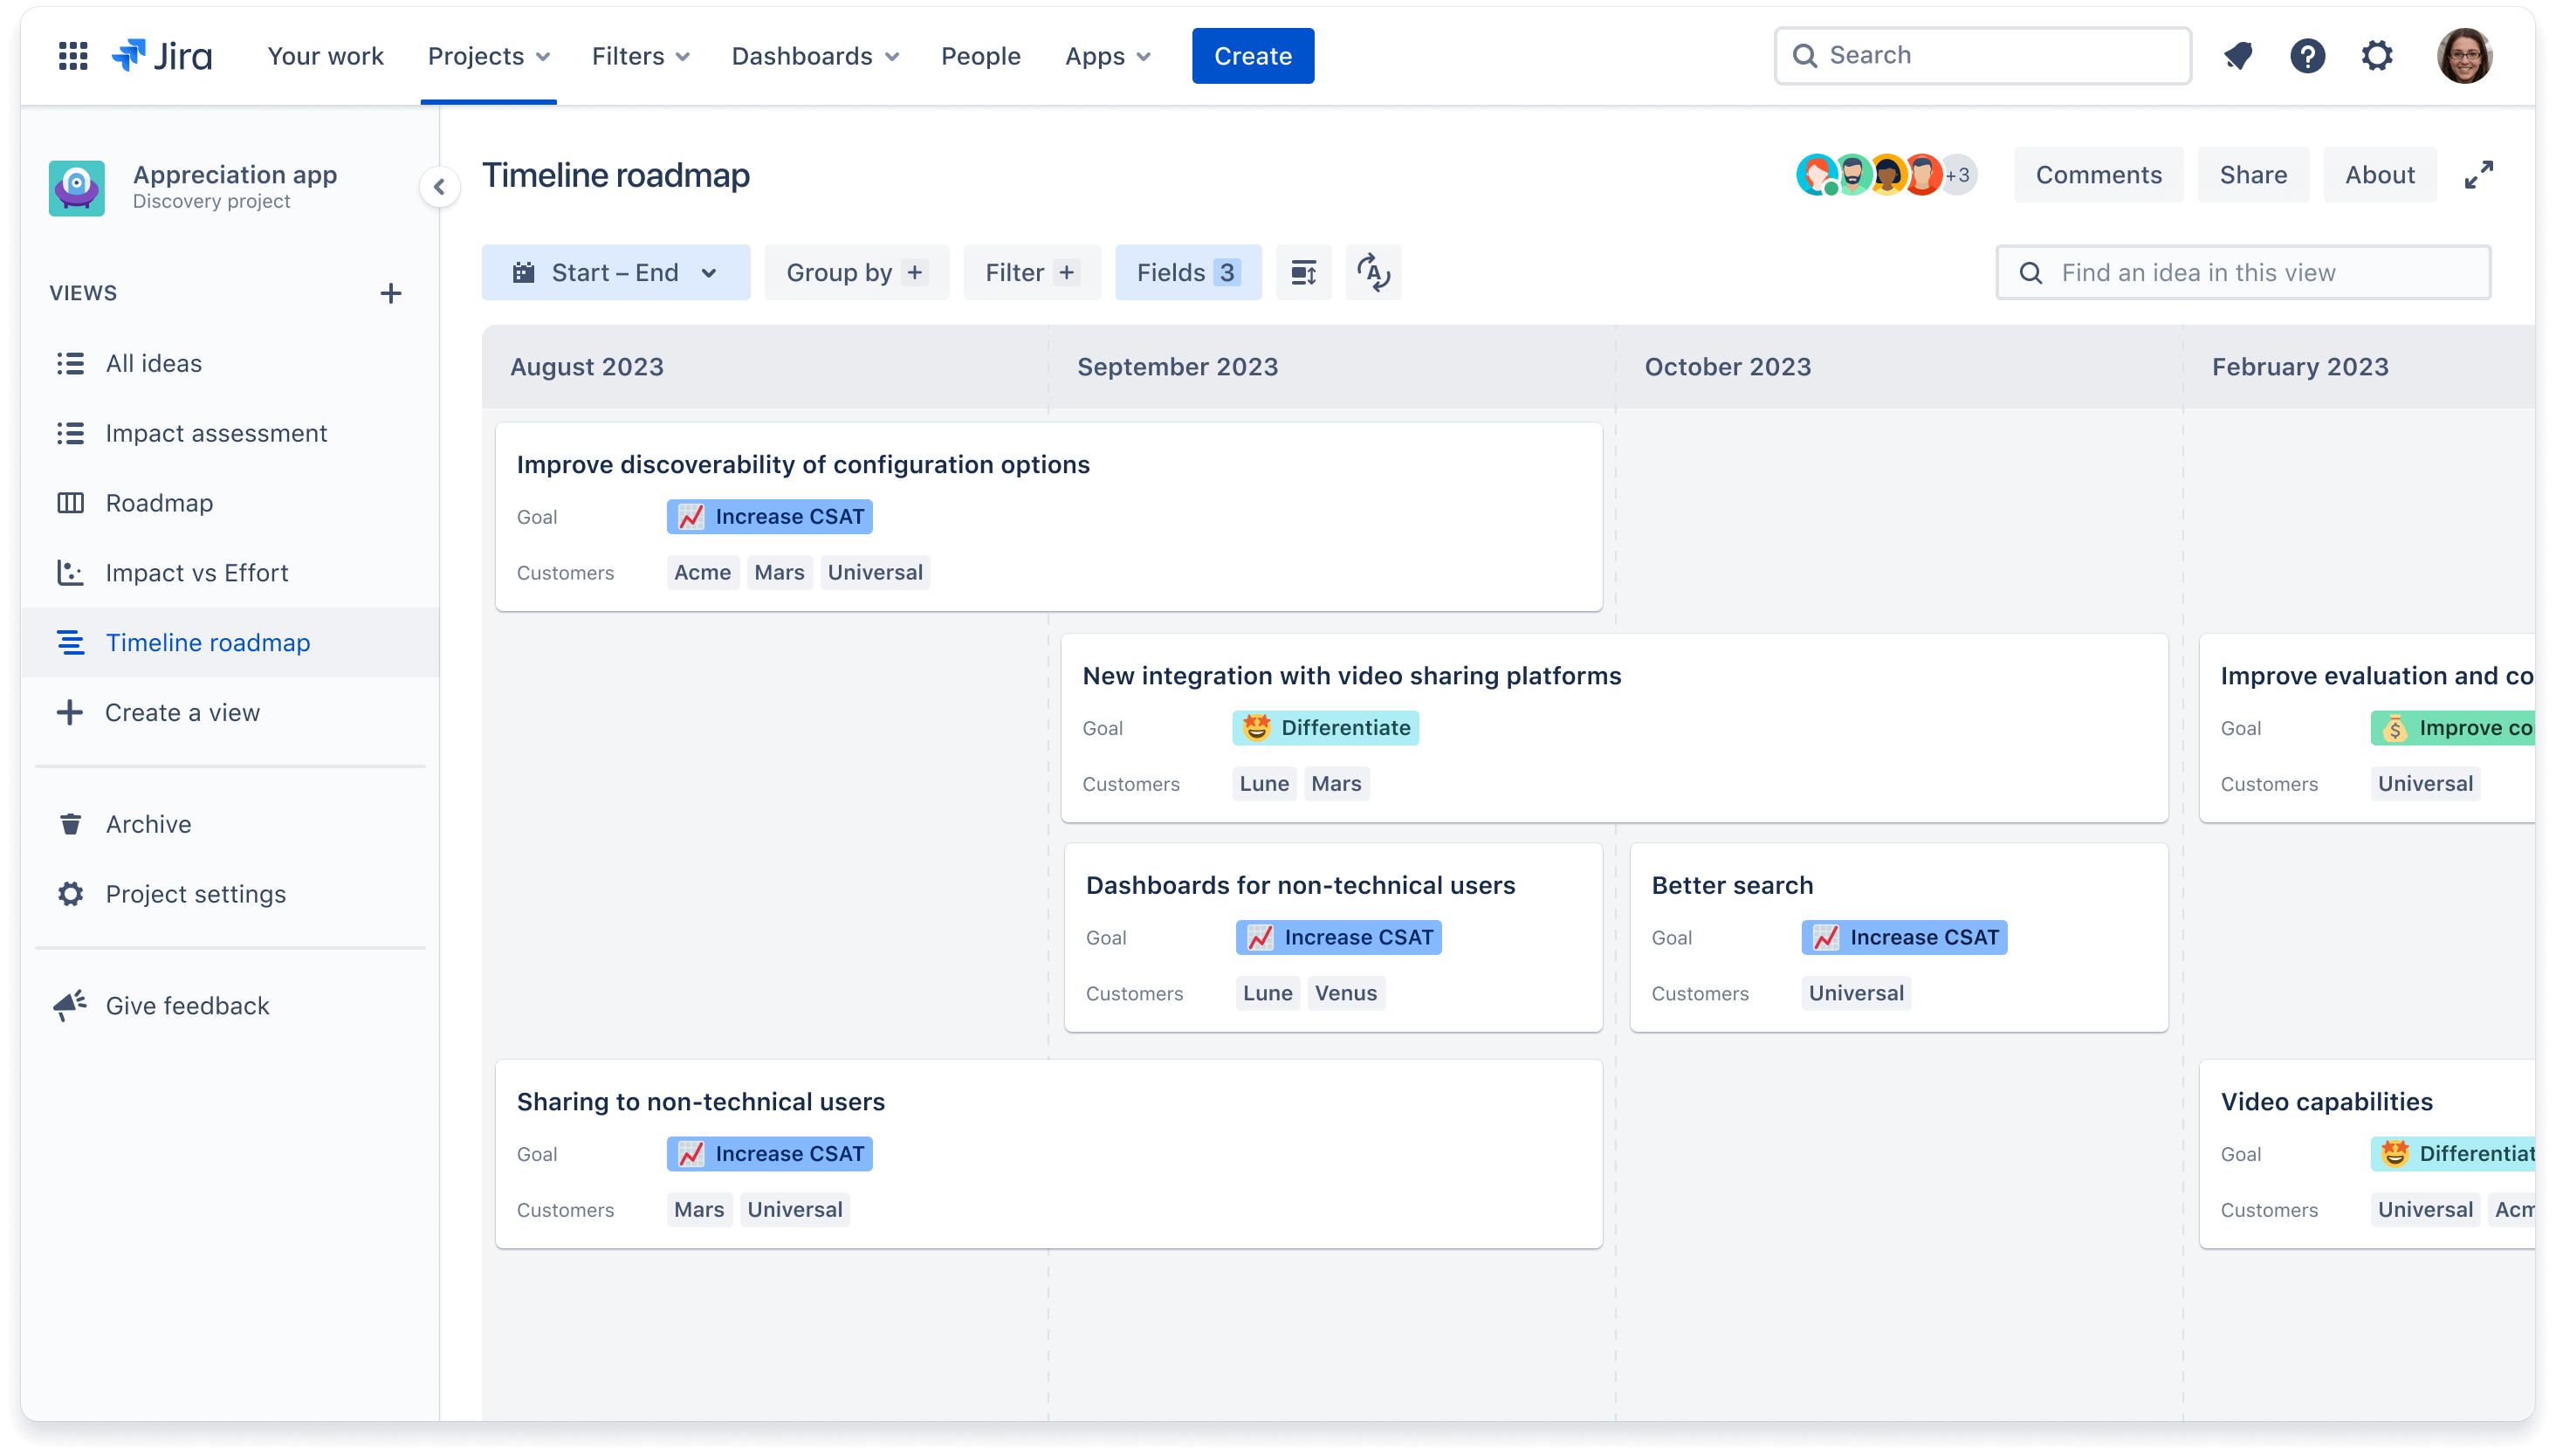Open the Impact assessment view
Screen dimensions: 2556x1456
(216, 432)
